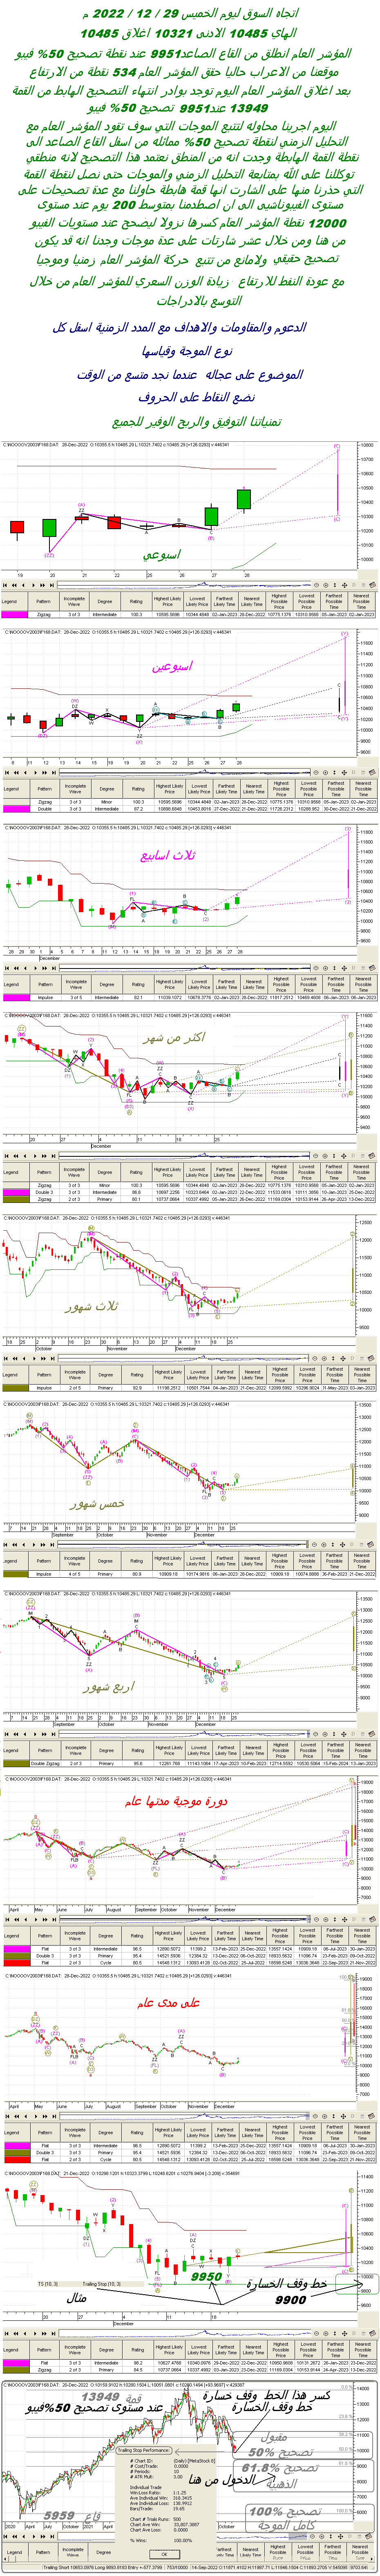Click the 'ثلاث شهور' chart label
The height and width of the screenshot is (2576, 380).
(x=92, y=1307)
